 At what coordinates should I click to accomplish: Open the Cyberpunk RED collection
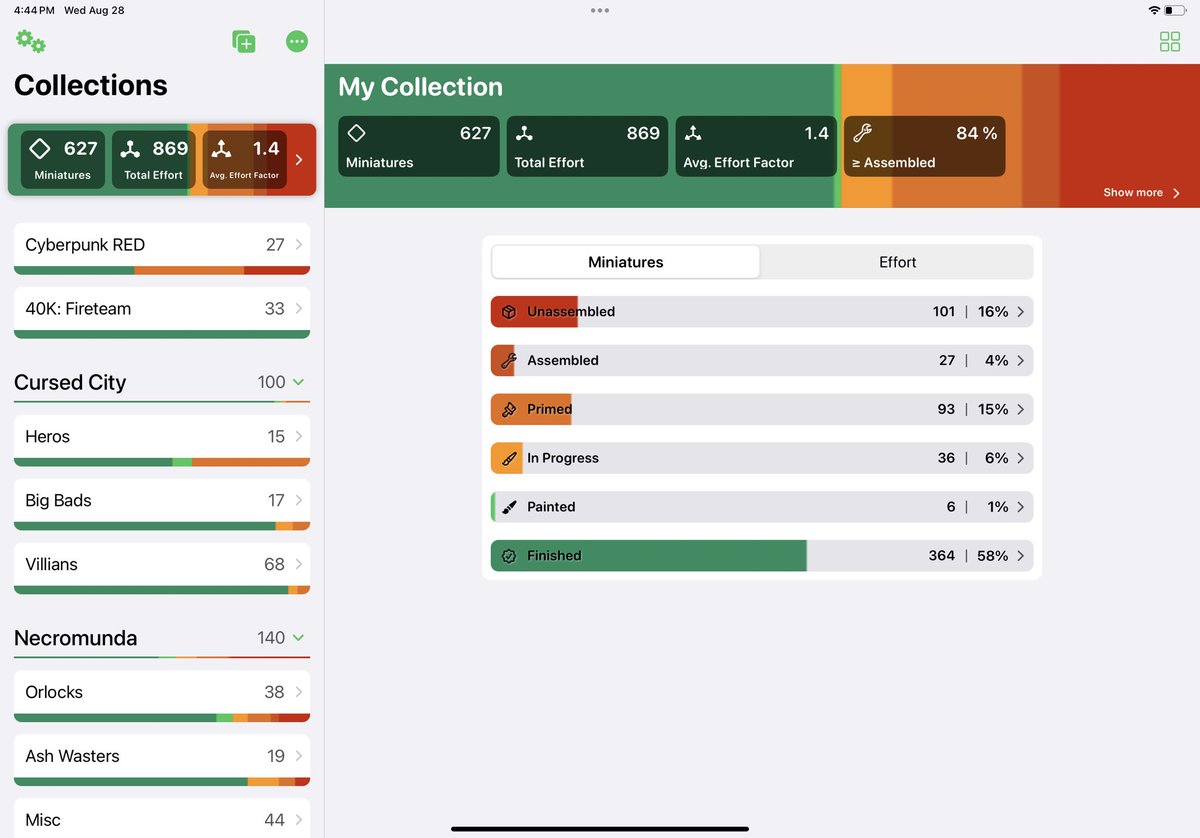point(162,248)
